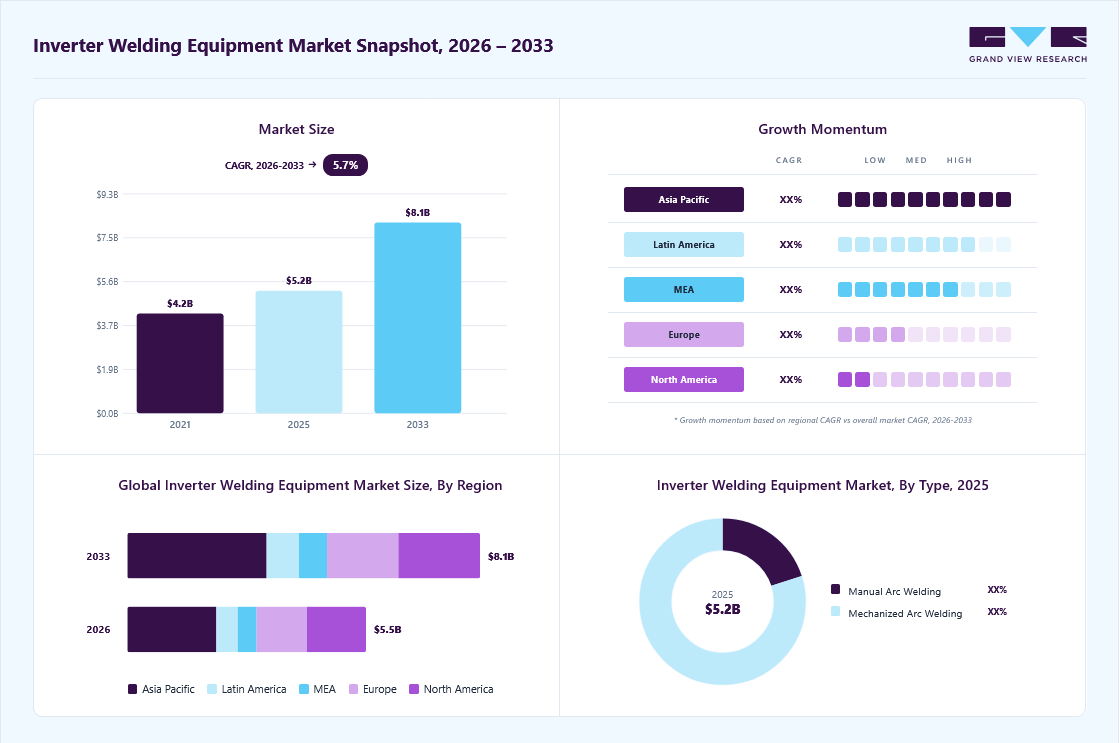
Task: Click the Europe segment of the 2033 bar
Action: coord(363,555)
